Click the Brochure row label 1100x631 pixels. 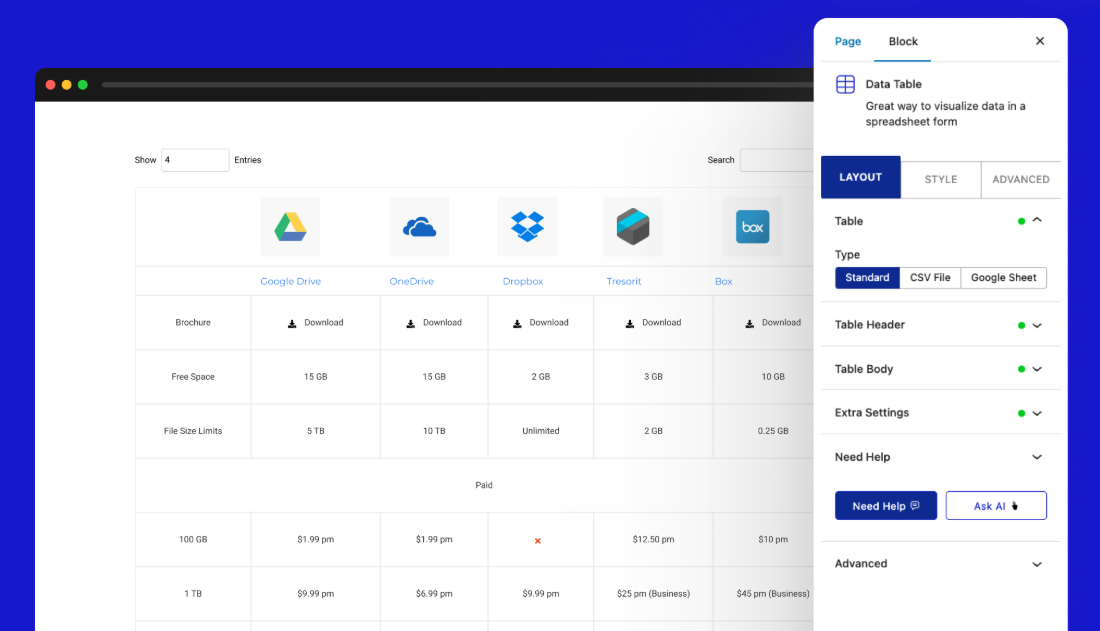pyautogui.click(x=193, y=323)
